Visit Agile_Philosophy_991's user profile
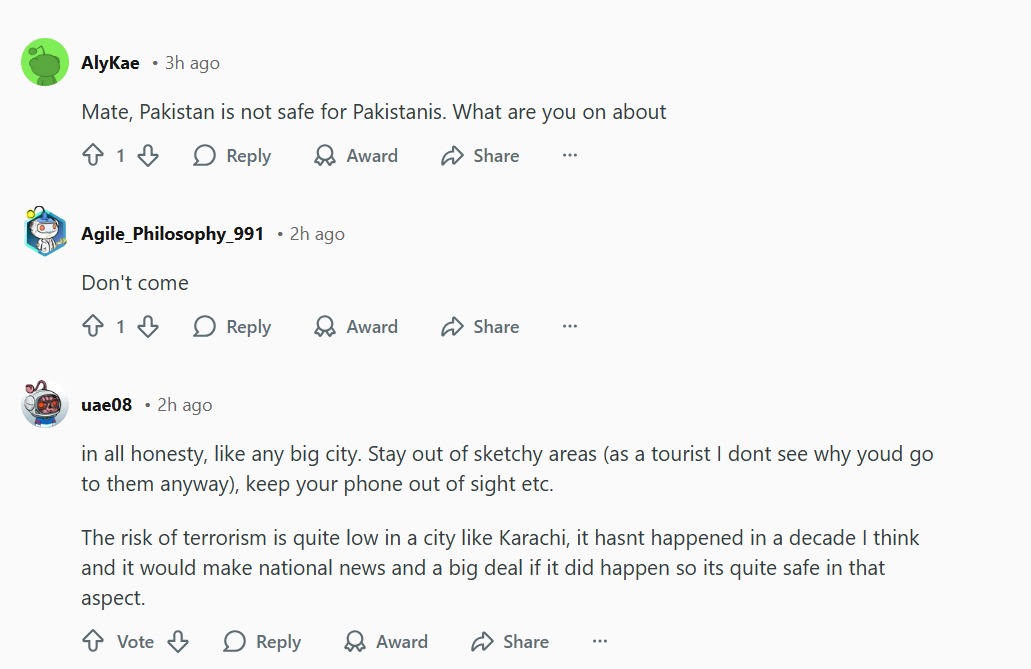This screenshot has height=669, width=1031. [x=172, y=234]
